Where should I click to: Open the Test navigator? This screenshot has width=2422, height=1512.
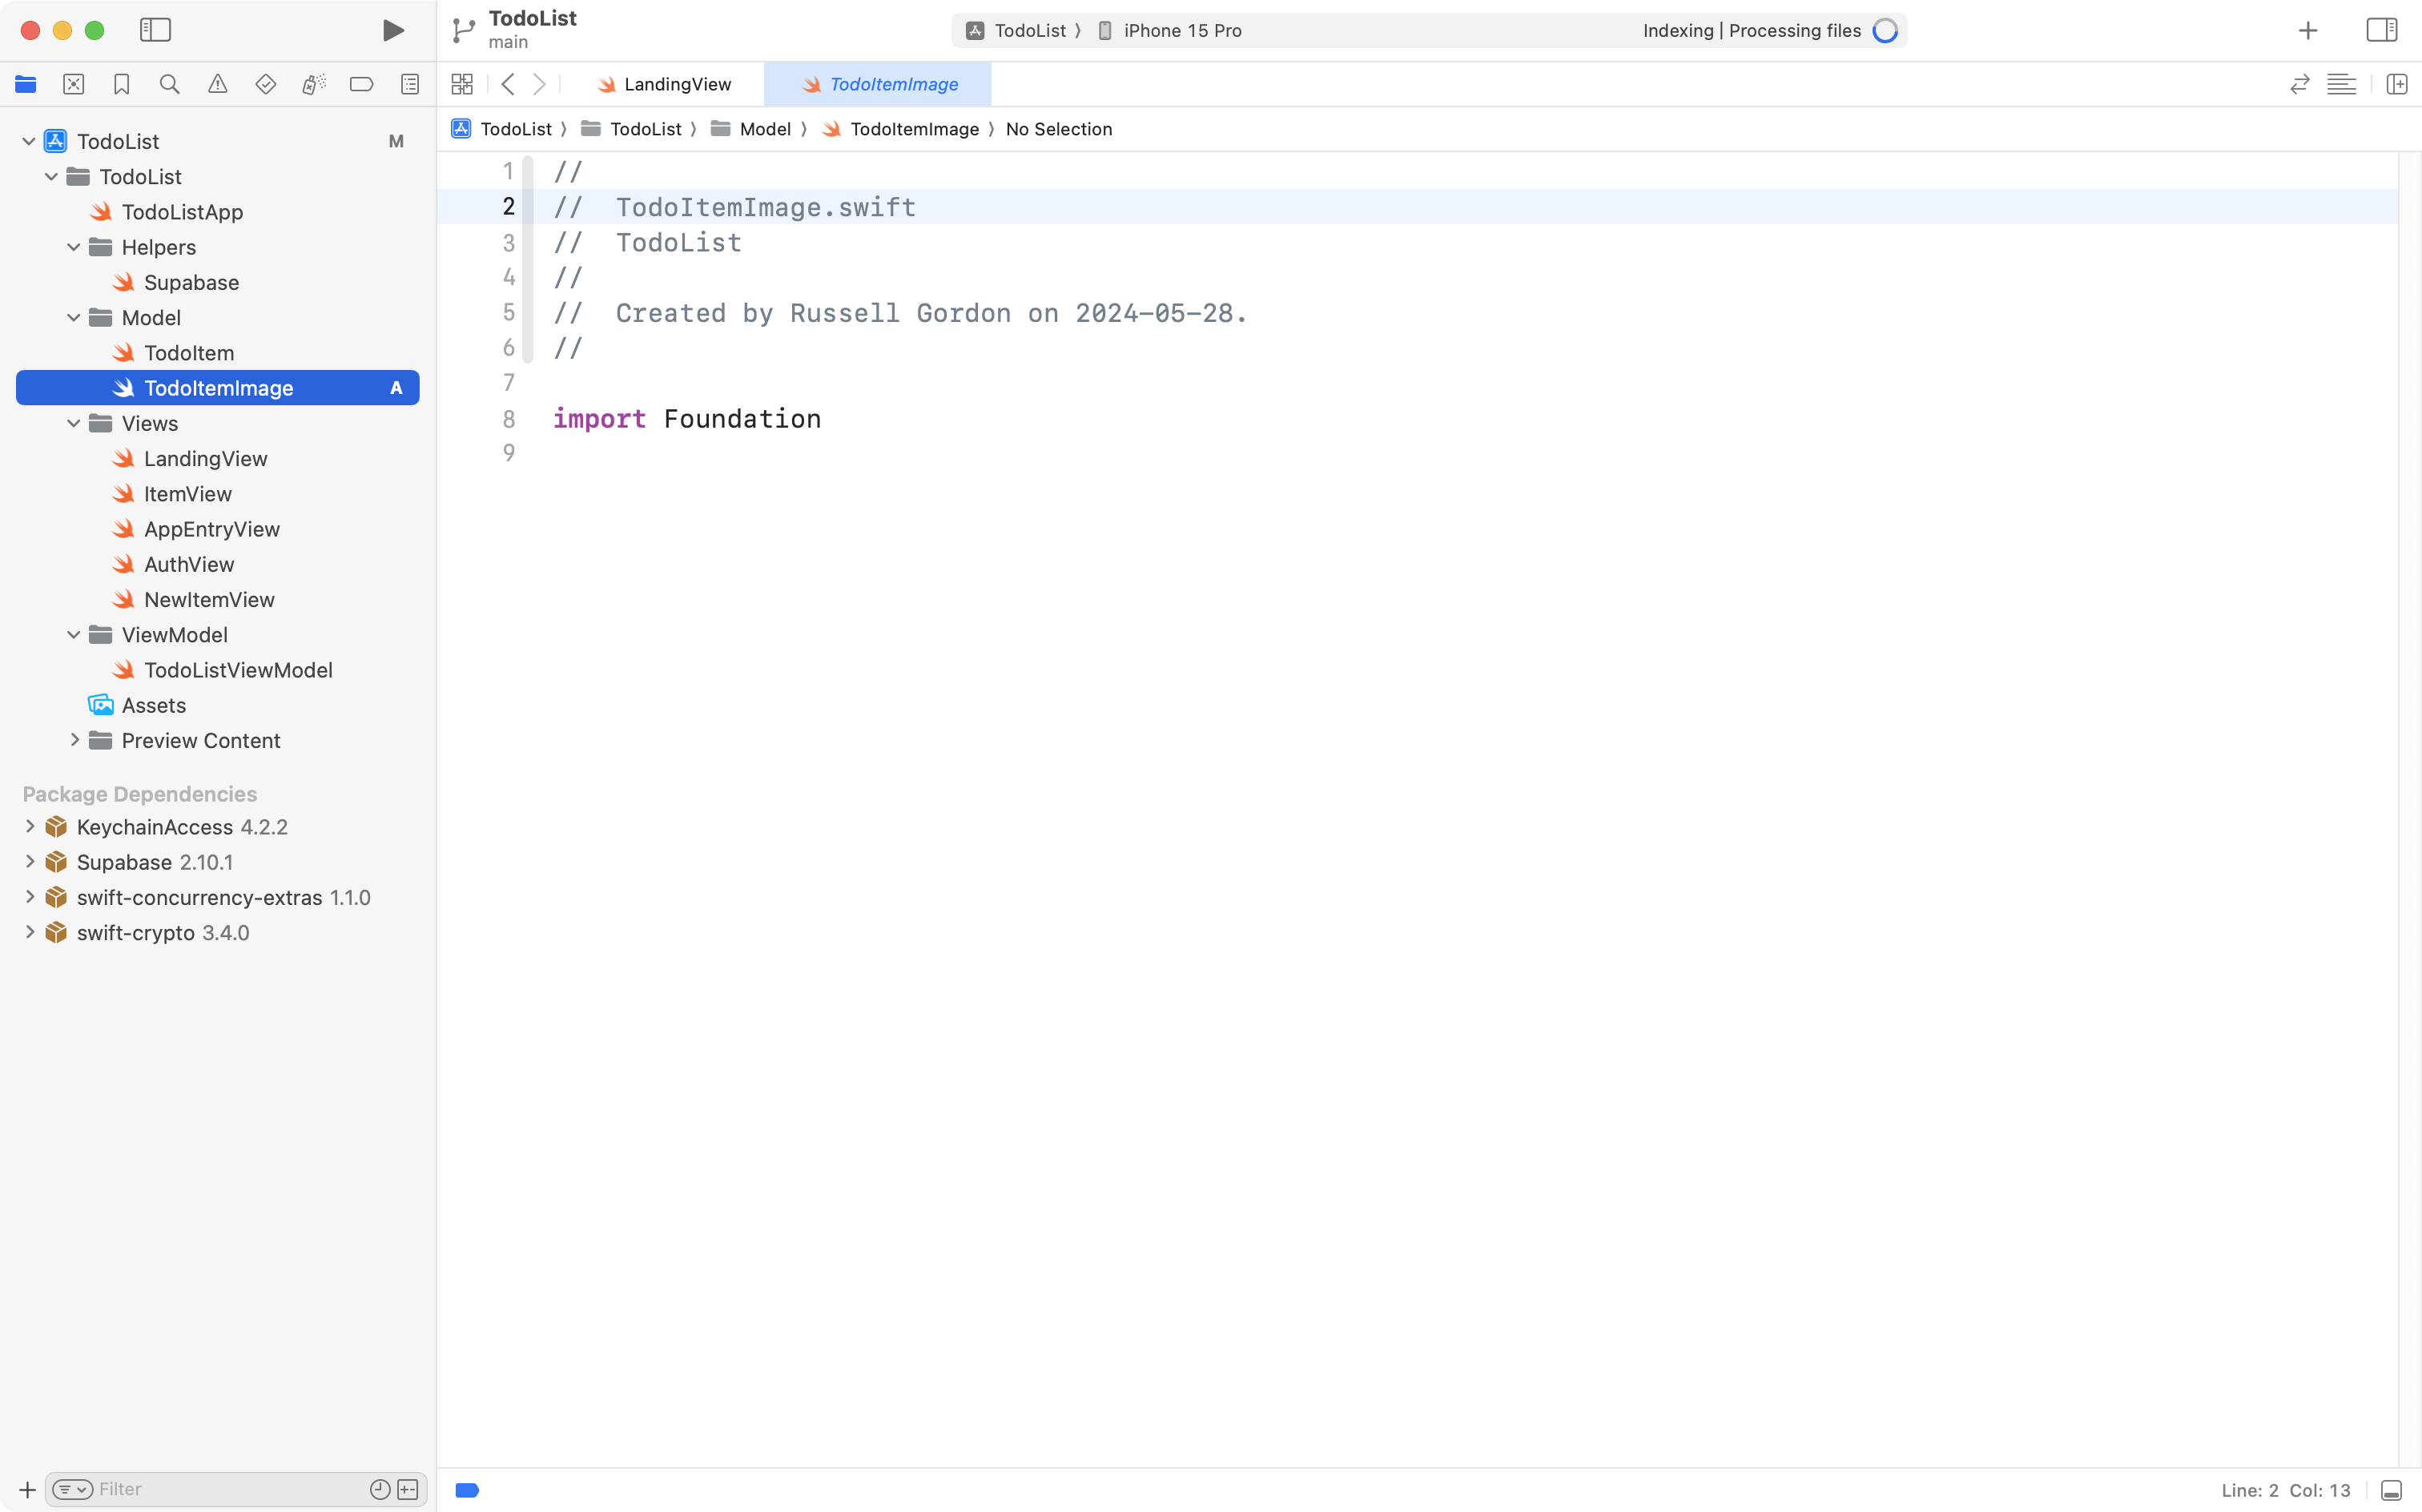[266, 84]
